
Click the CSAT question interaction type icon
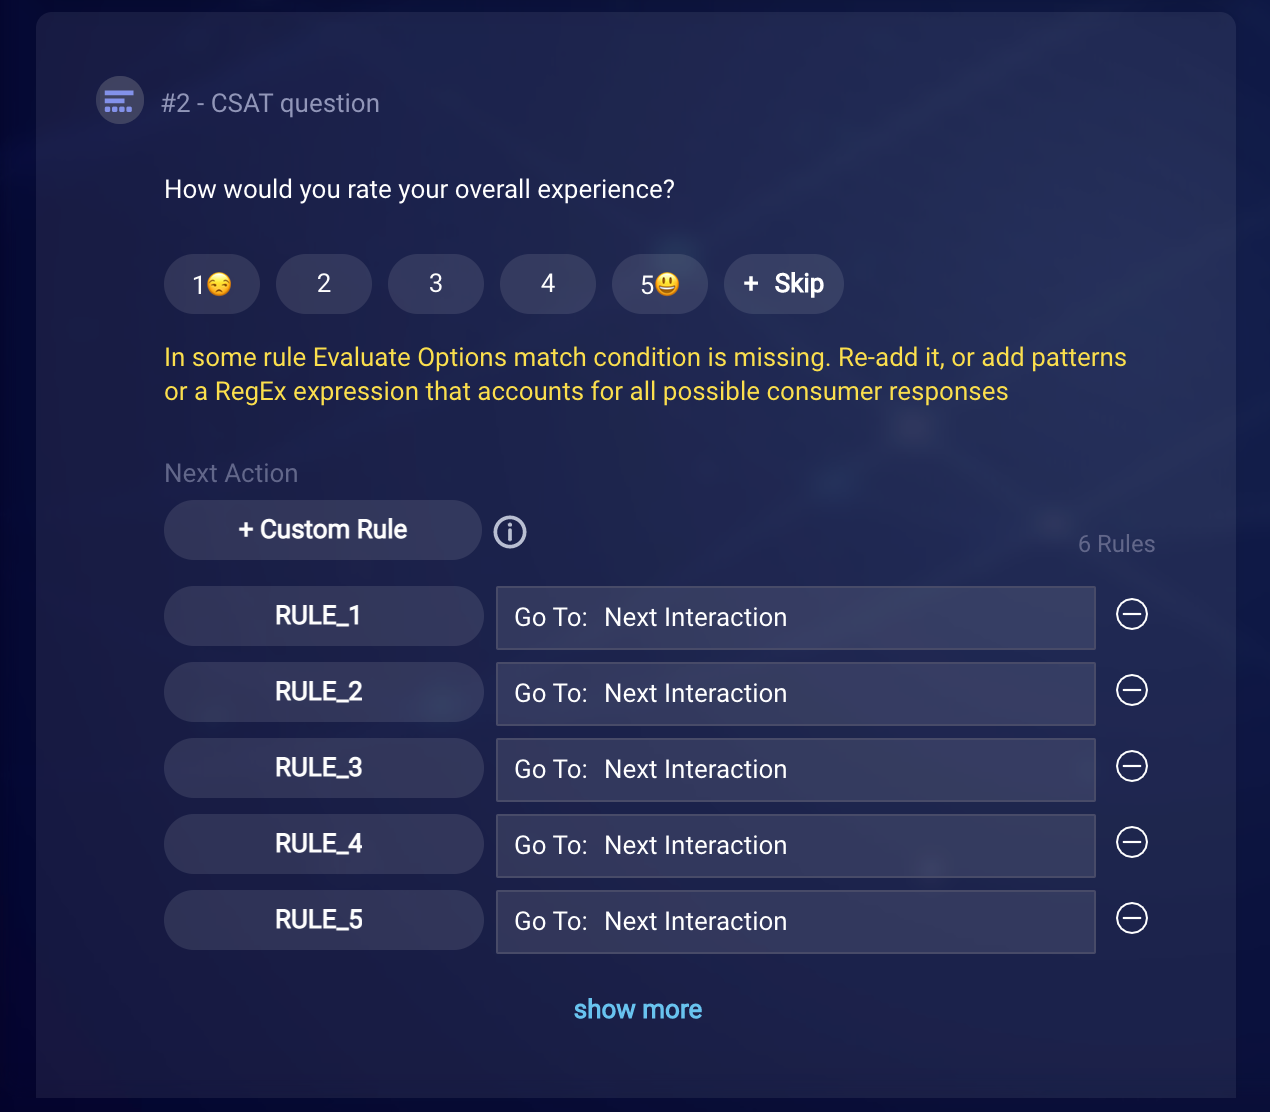pos(120,101)
